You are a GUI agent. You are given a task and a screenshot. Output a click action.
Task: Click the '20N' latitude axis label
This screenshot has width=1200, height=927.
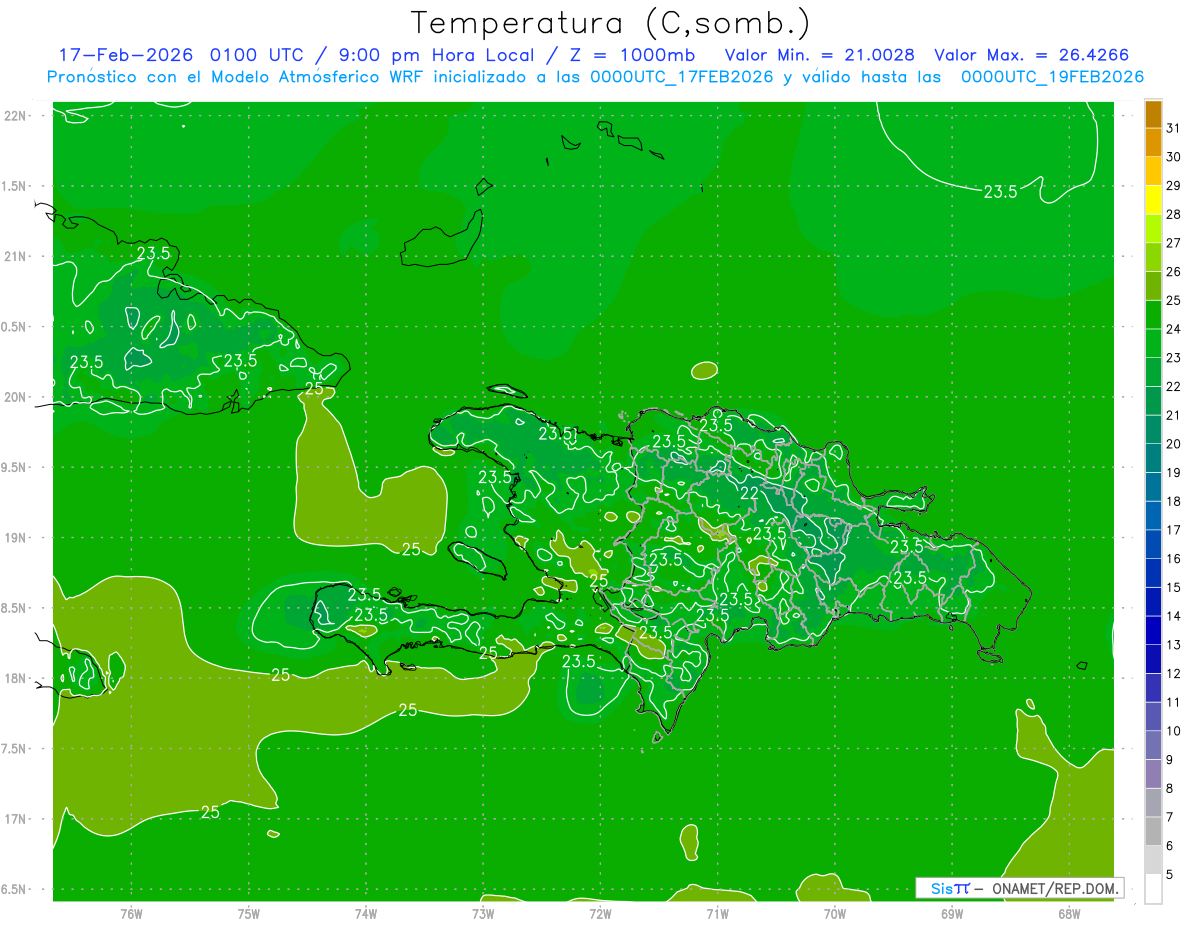[x=16, y=397]
